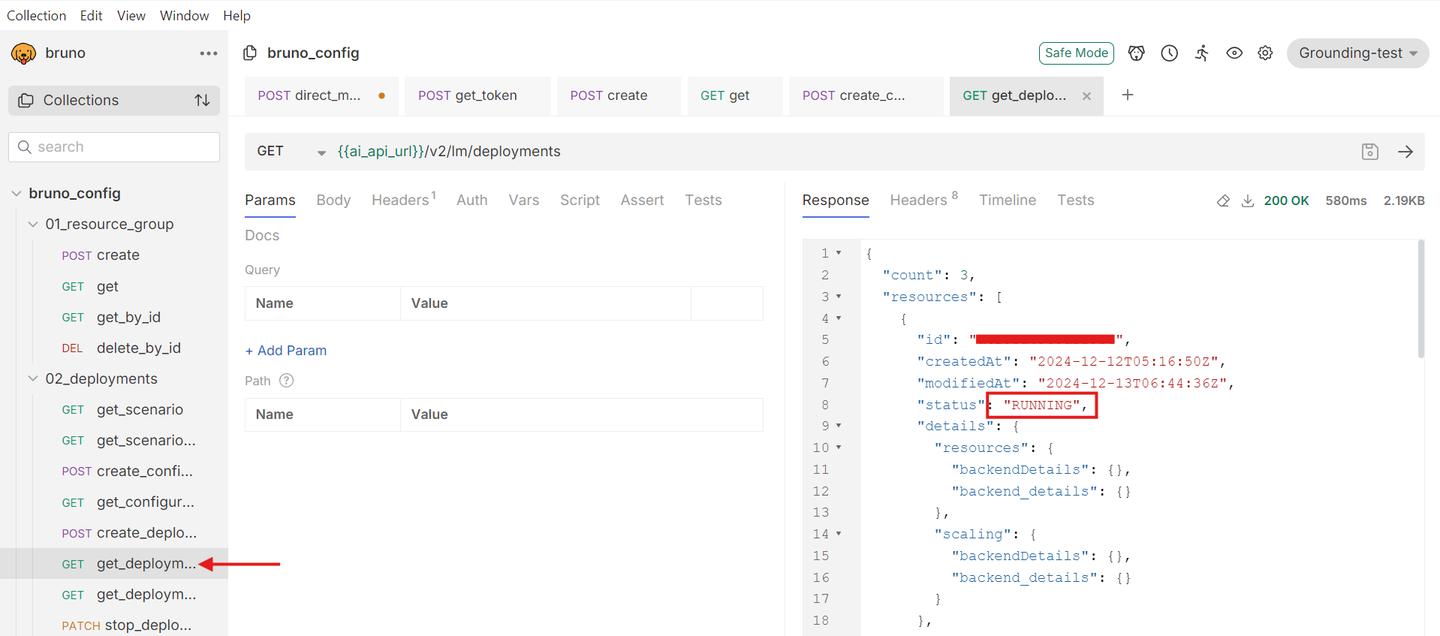Click the search magnifier icon
Viewport: 1440px width, 636px height.
[x=24, y=147]
